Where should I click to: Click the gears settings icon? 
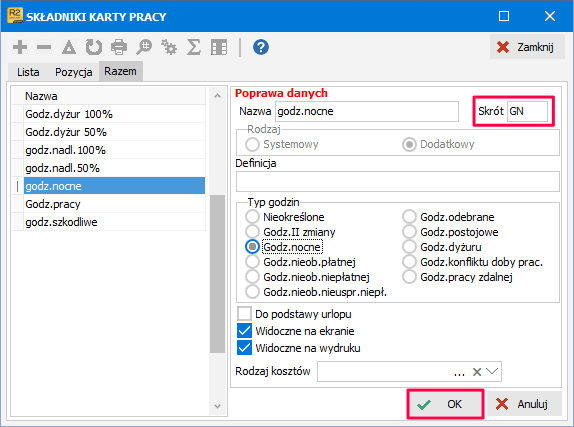169,47
